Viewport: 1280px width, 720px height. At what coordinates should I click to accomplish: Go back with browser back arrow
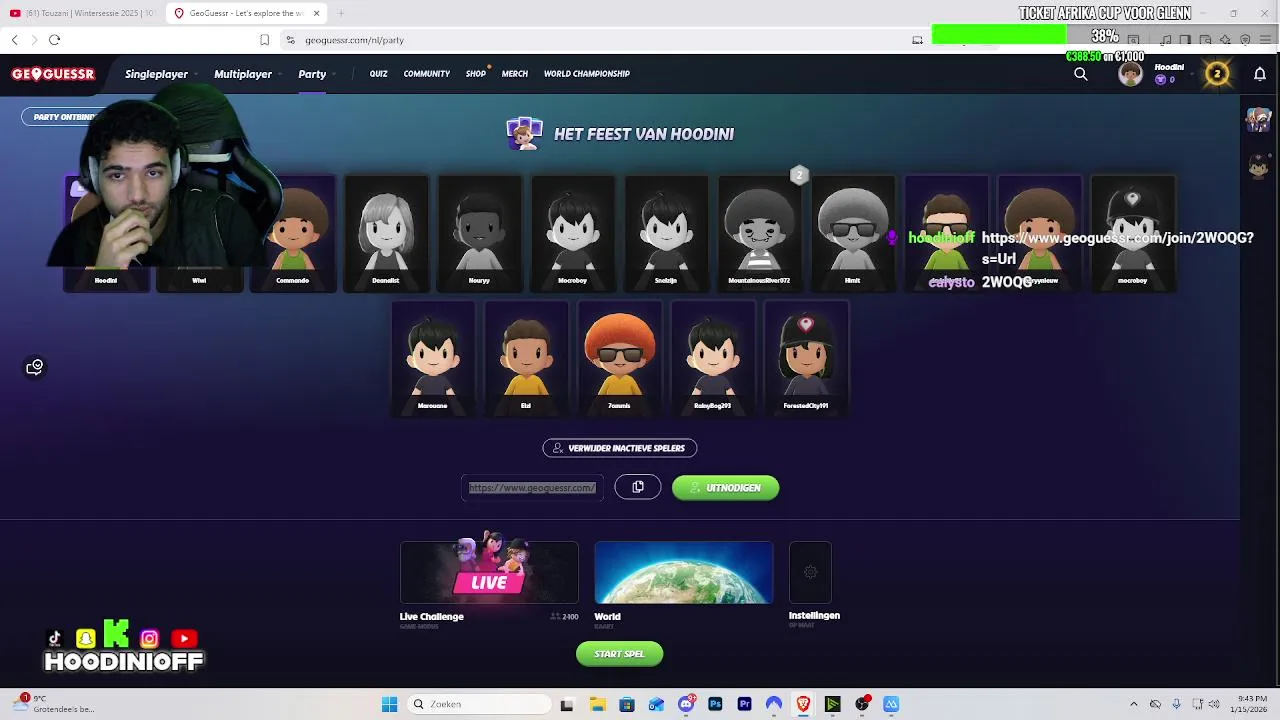(14, 40)
